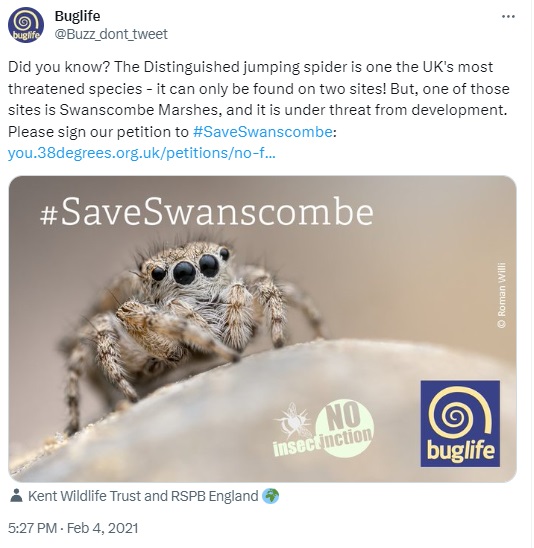Open the Buglife profile avatar

26,25
